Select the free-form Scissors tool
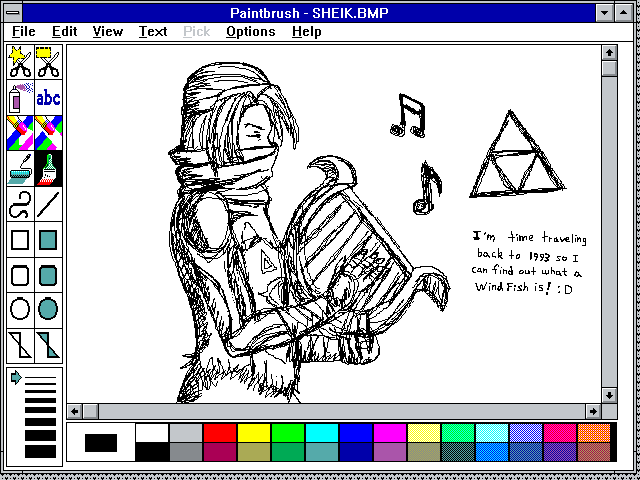640x480 pixels. pos(20,62)
